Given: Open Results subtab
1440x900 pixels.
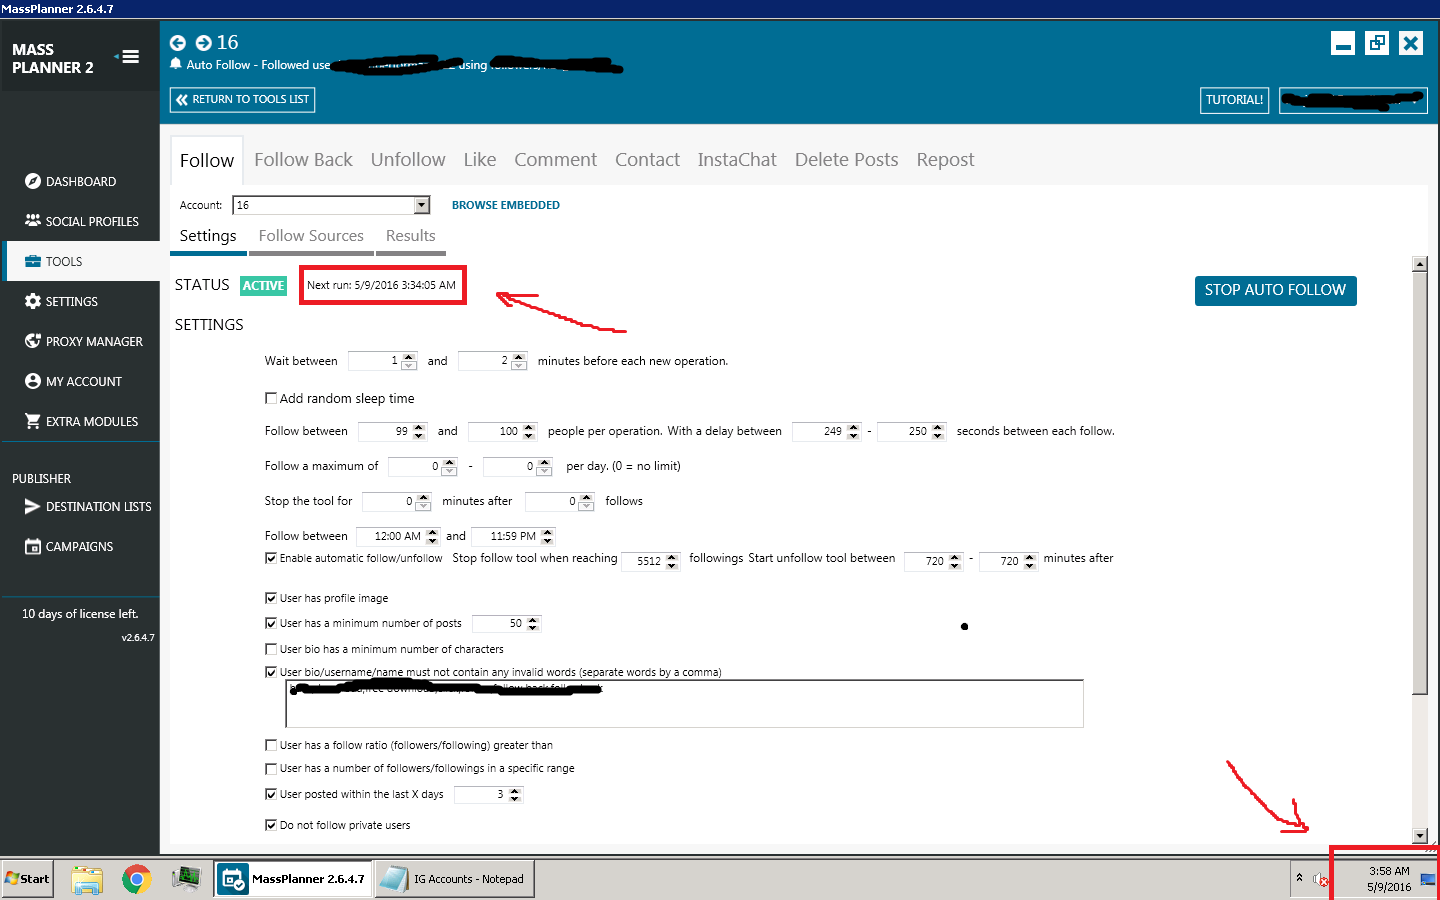Looking at the screenshot, I should (x=411, y=236).
